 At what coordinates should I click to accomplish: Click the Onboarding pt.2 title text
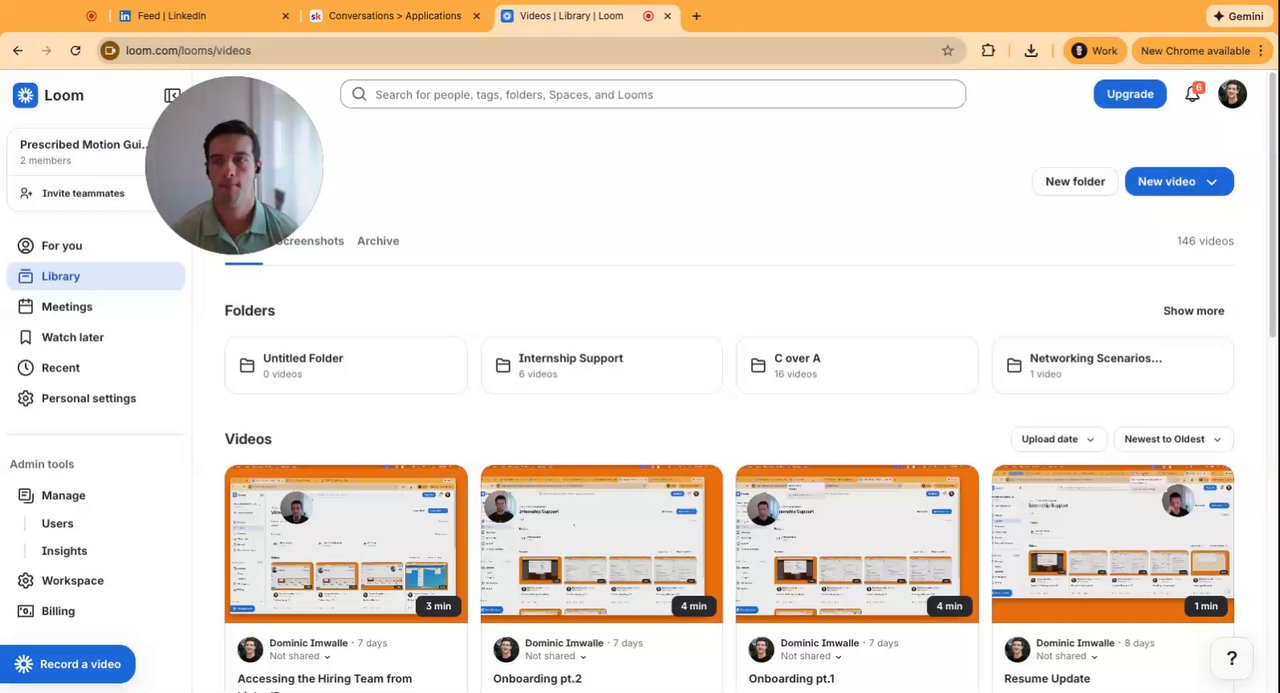tap(537, 679)
